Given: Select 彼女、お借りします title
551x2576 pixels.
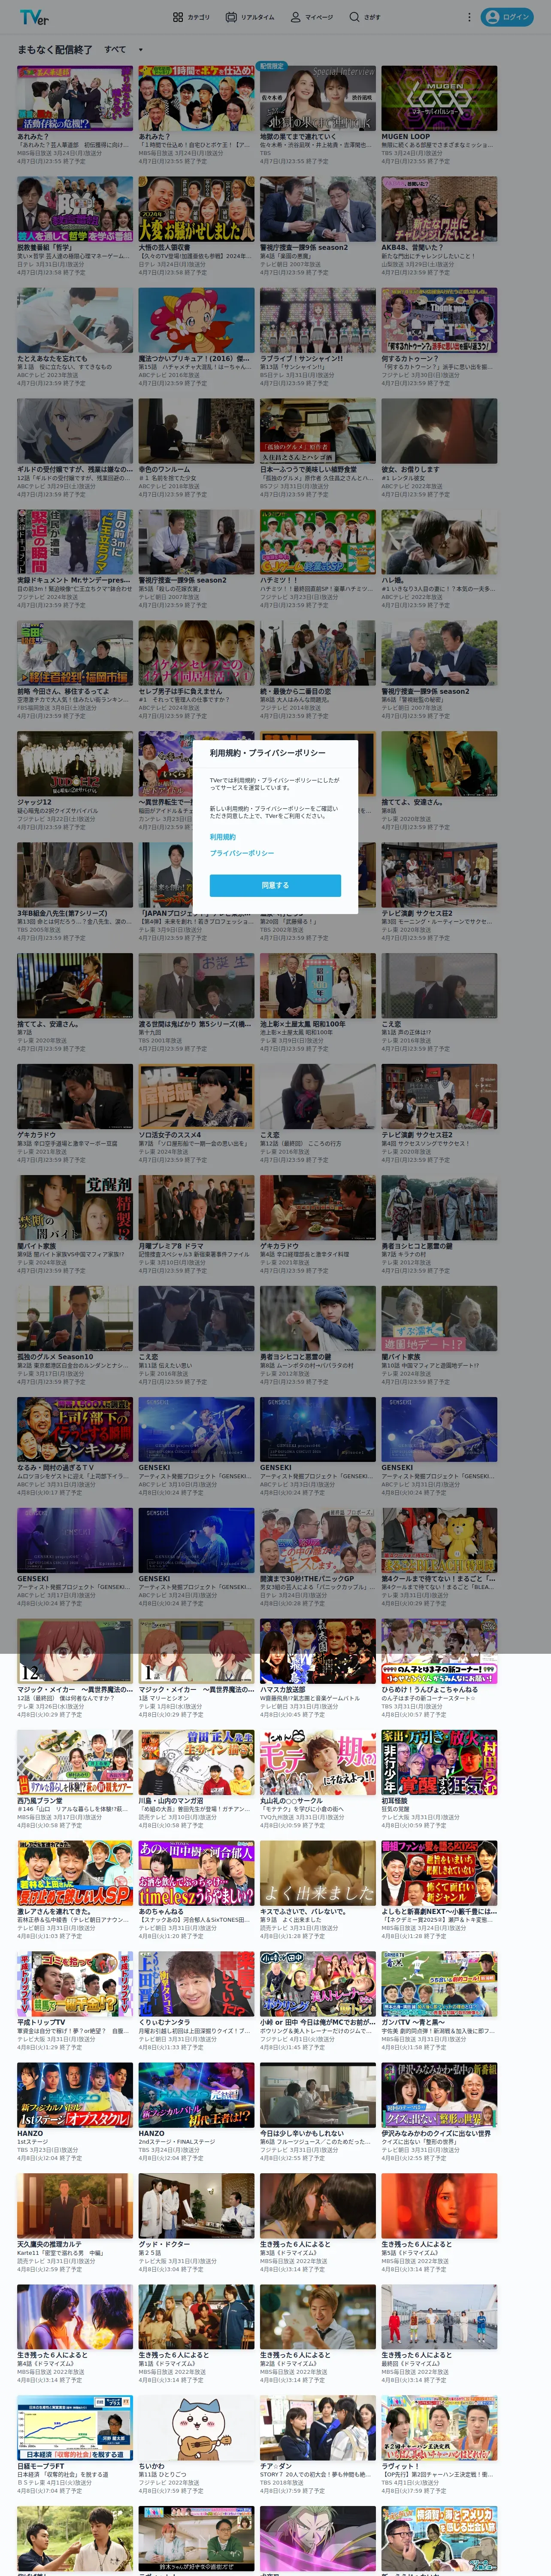Looking at the screenshot, I should [410, 469].
